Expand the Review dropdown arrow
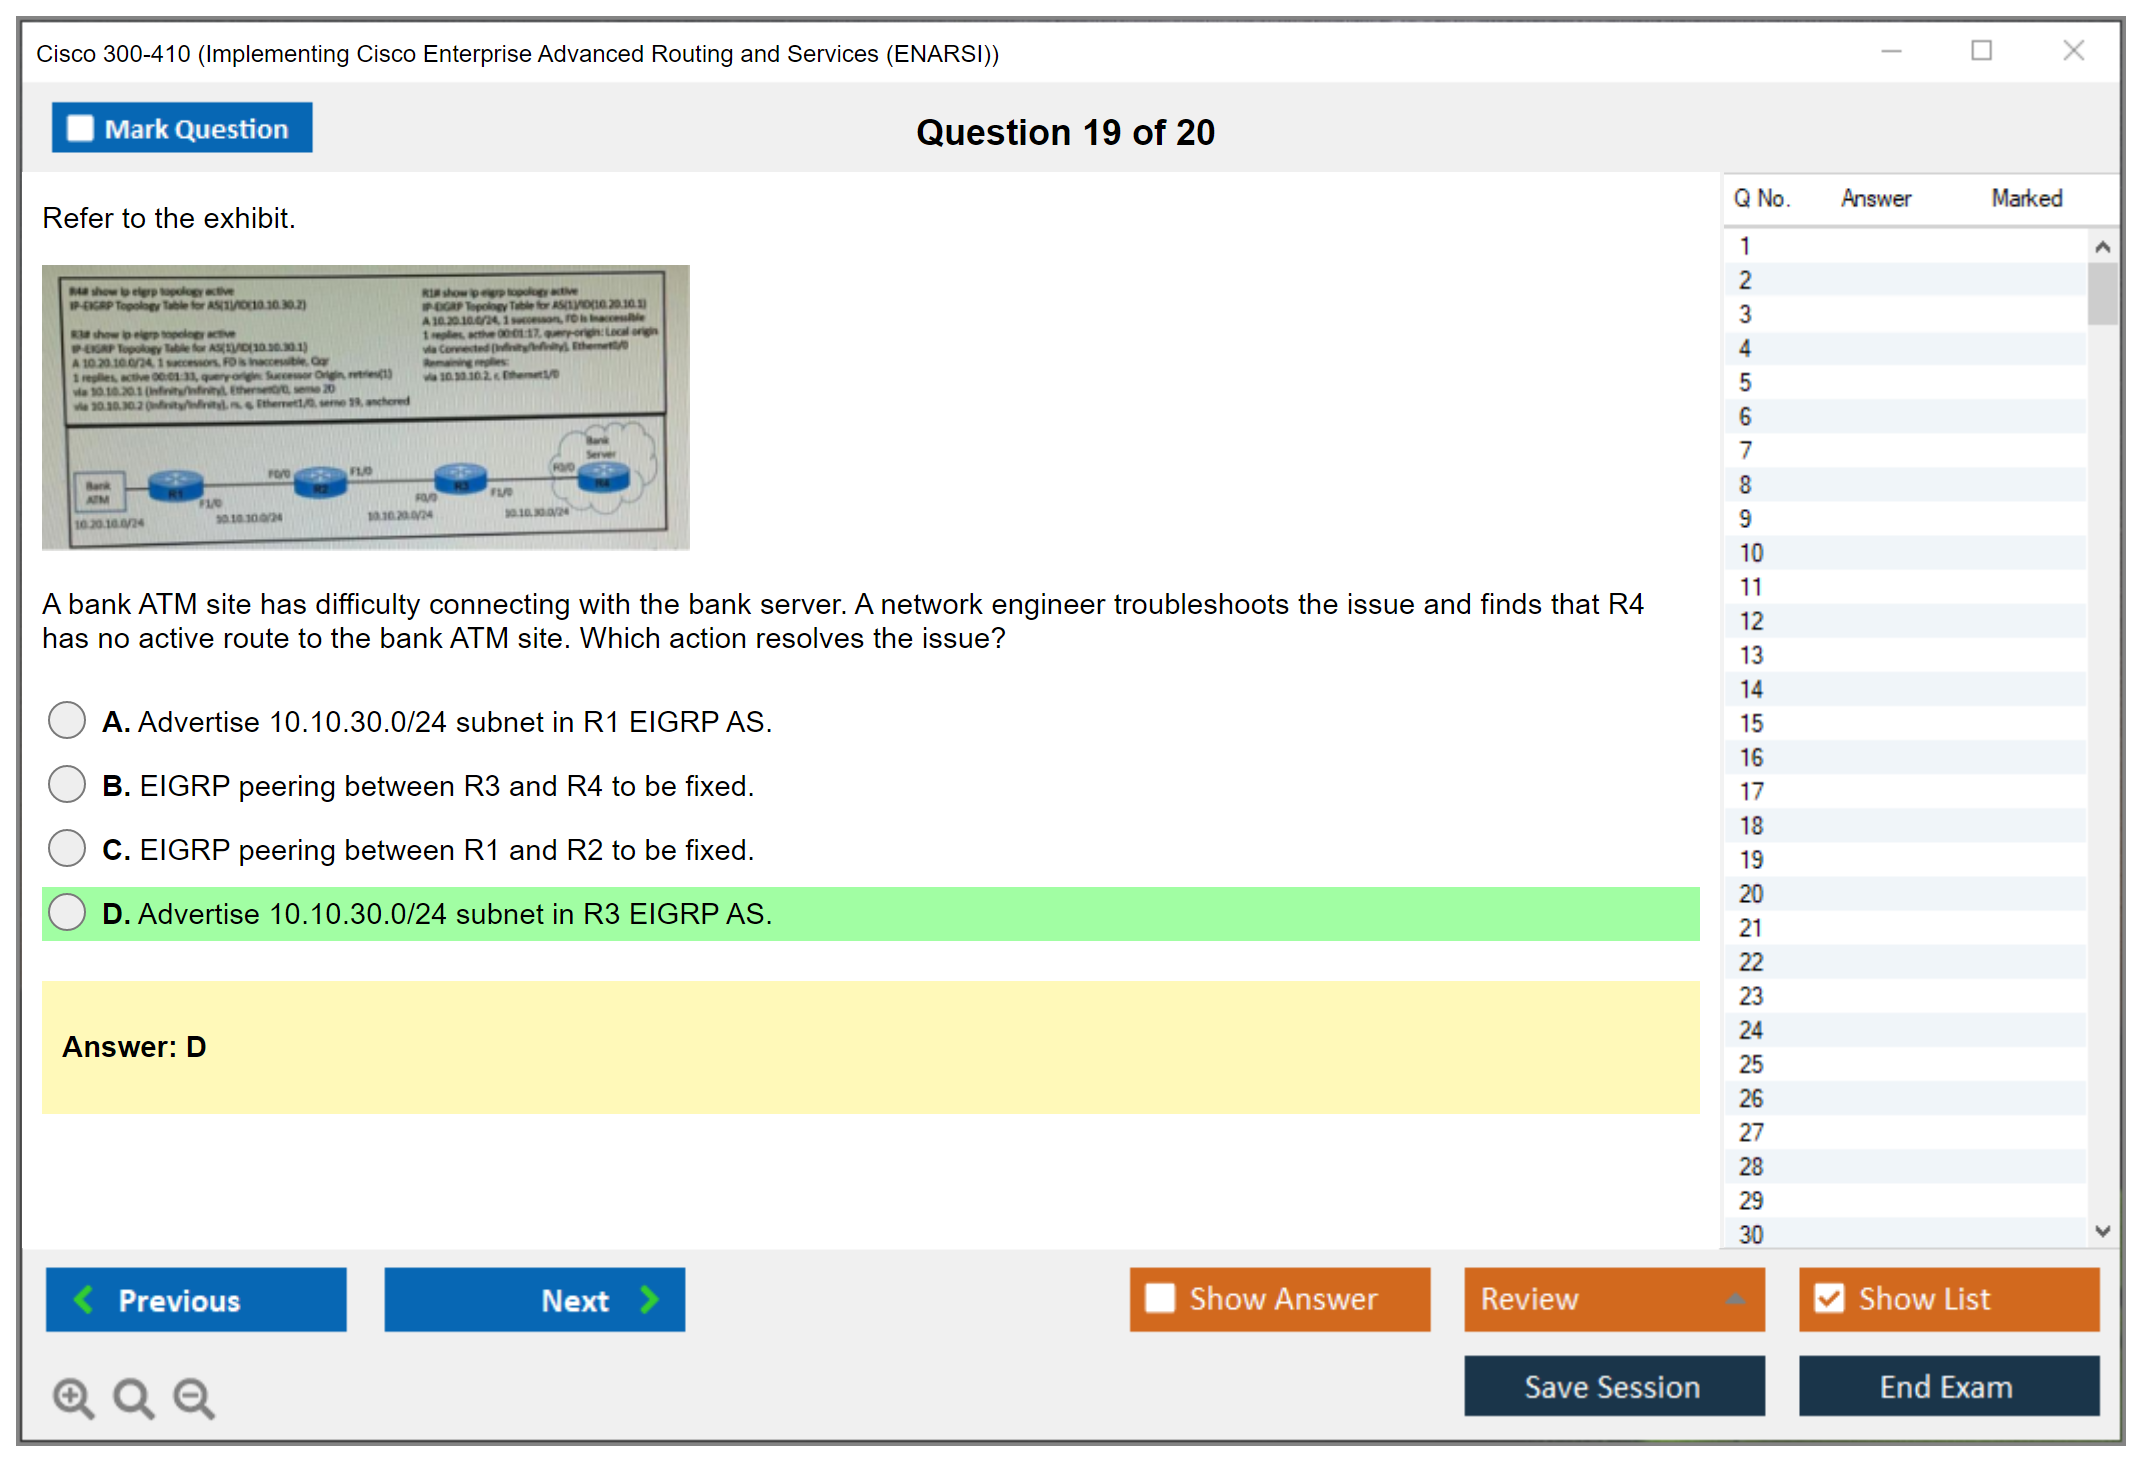The width and height of the screenshot is (2150, 1470). pyautogui.click(x=1735, y=1299)
